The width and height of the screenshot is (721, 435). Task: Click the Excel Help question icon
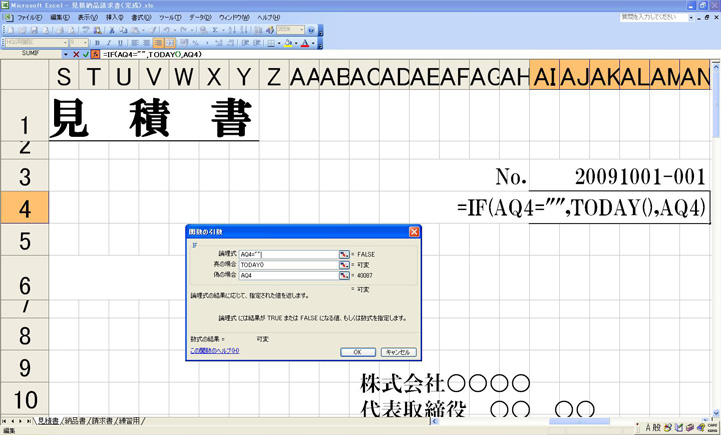[311, 30]
